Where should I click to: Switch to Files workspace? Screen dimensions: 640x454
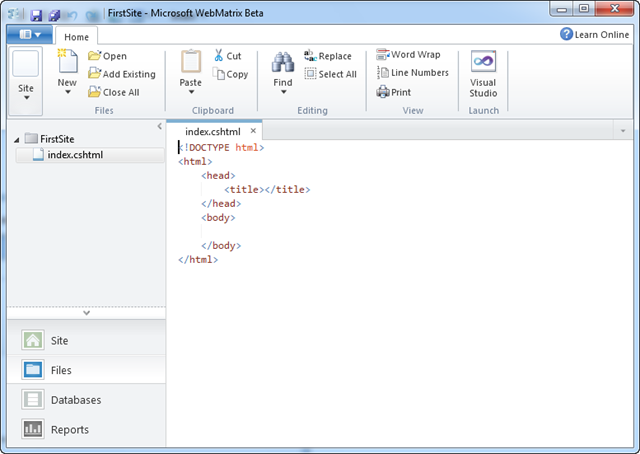coord(87,370)
